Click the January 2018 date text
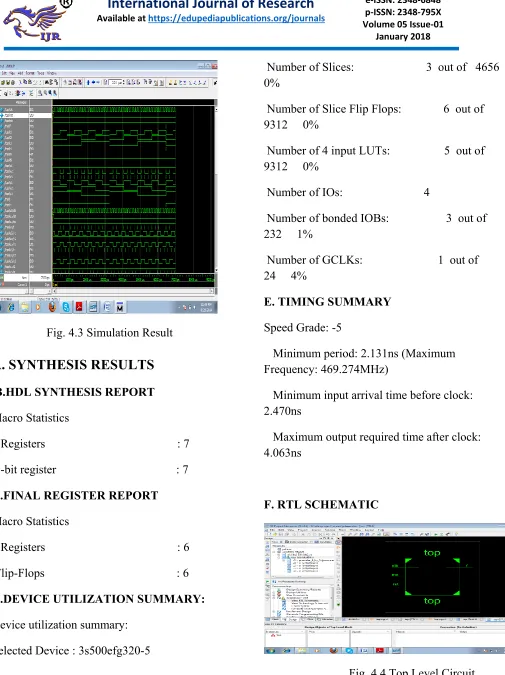This screenshot has height=675, width=505. [x=403, y=36]
